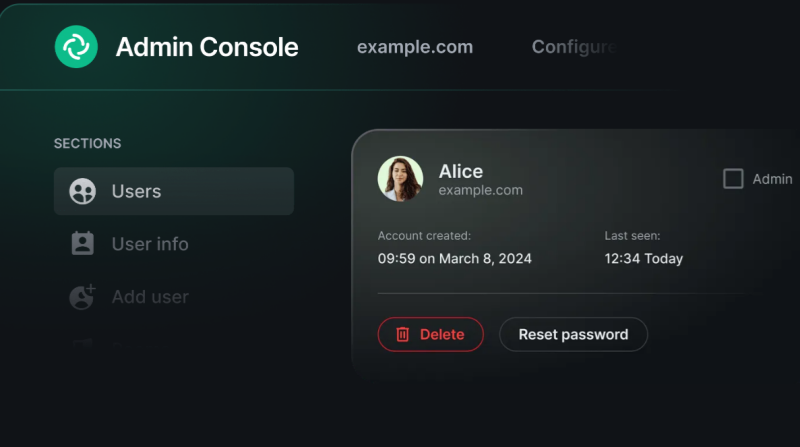
Task: Open Alice's profile avatar picture
Action: [x=400, y=179]
